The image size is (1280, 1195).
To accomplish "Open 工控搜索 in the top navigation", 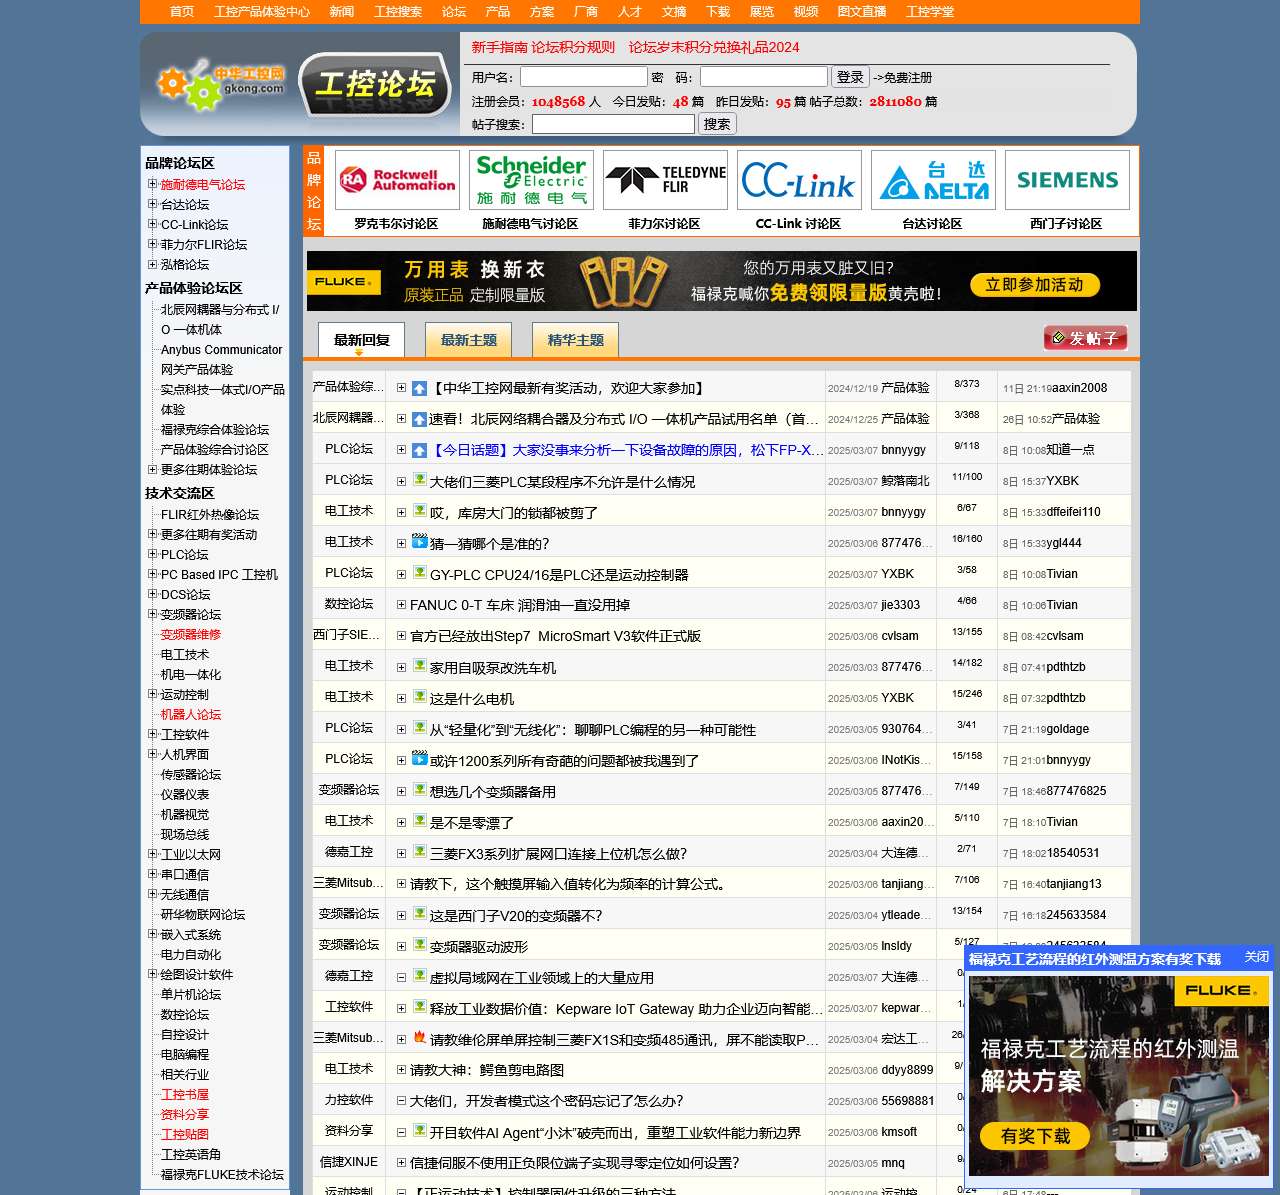I will click(398, 12).
